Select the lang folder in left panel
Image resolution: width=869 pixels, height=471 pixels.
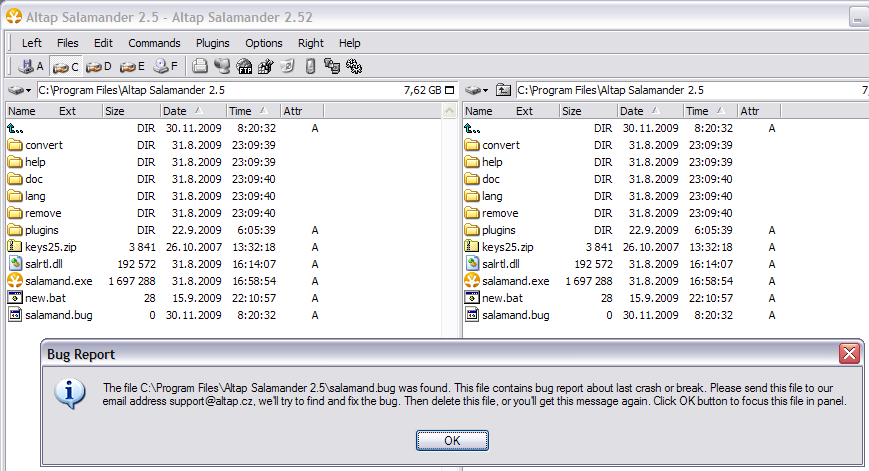click(x=27, y=196)
